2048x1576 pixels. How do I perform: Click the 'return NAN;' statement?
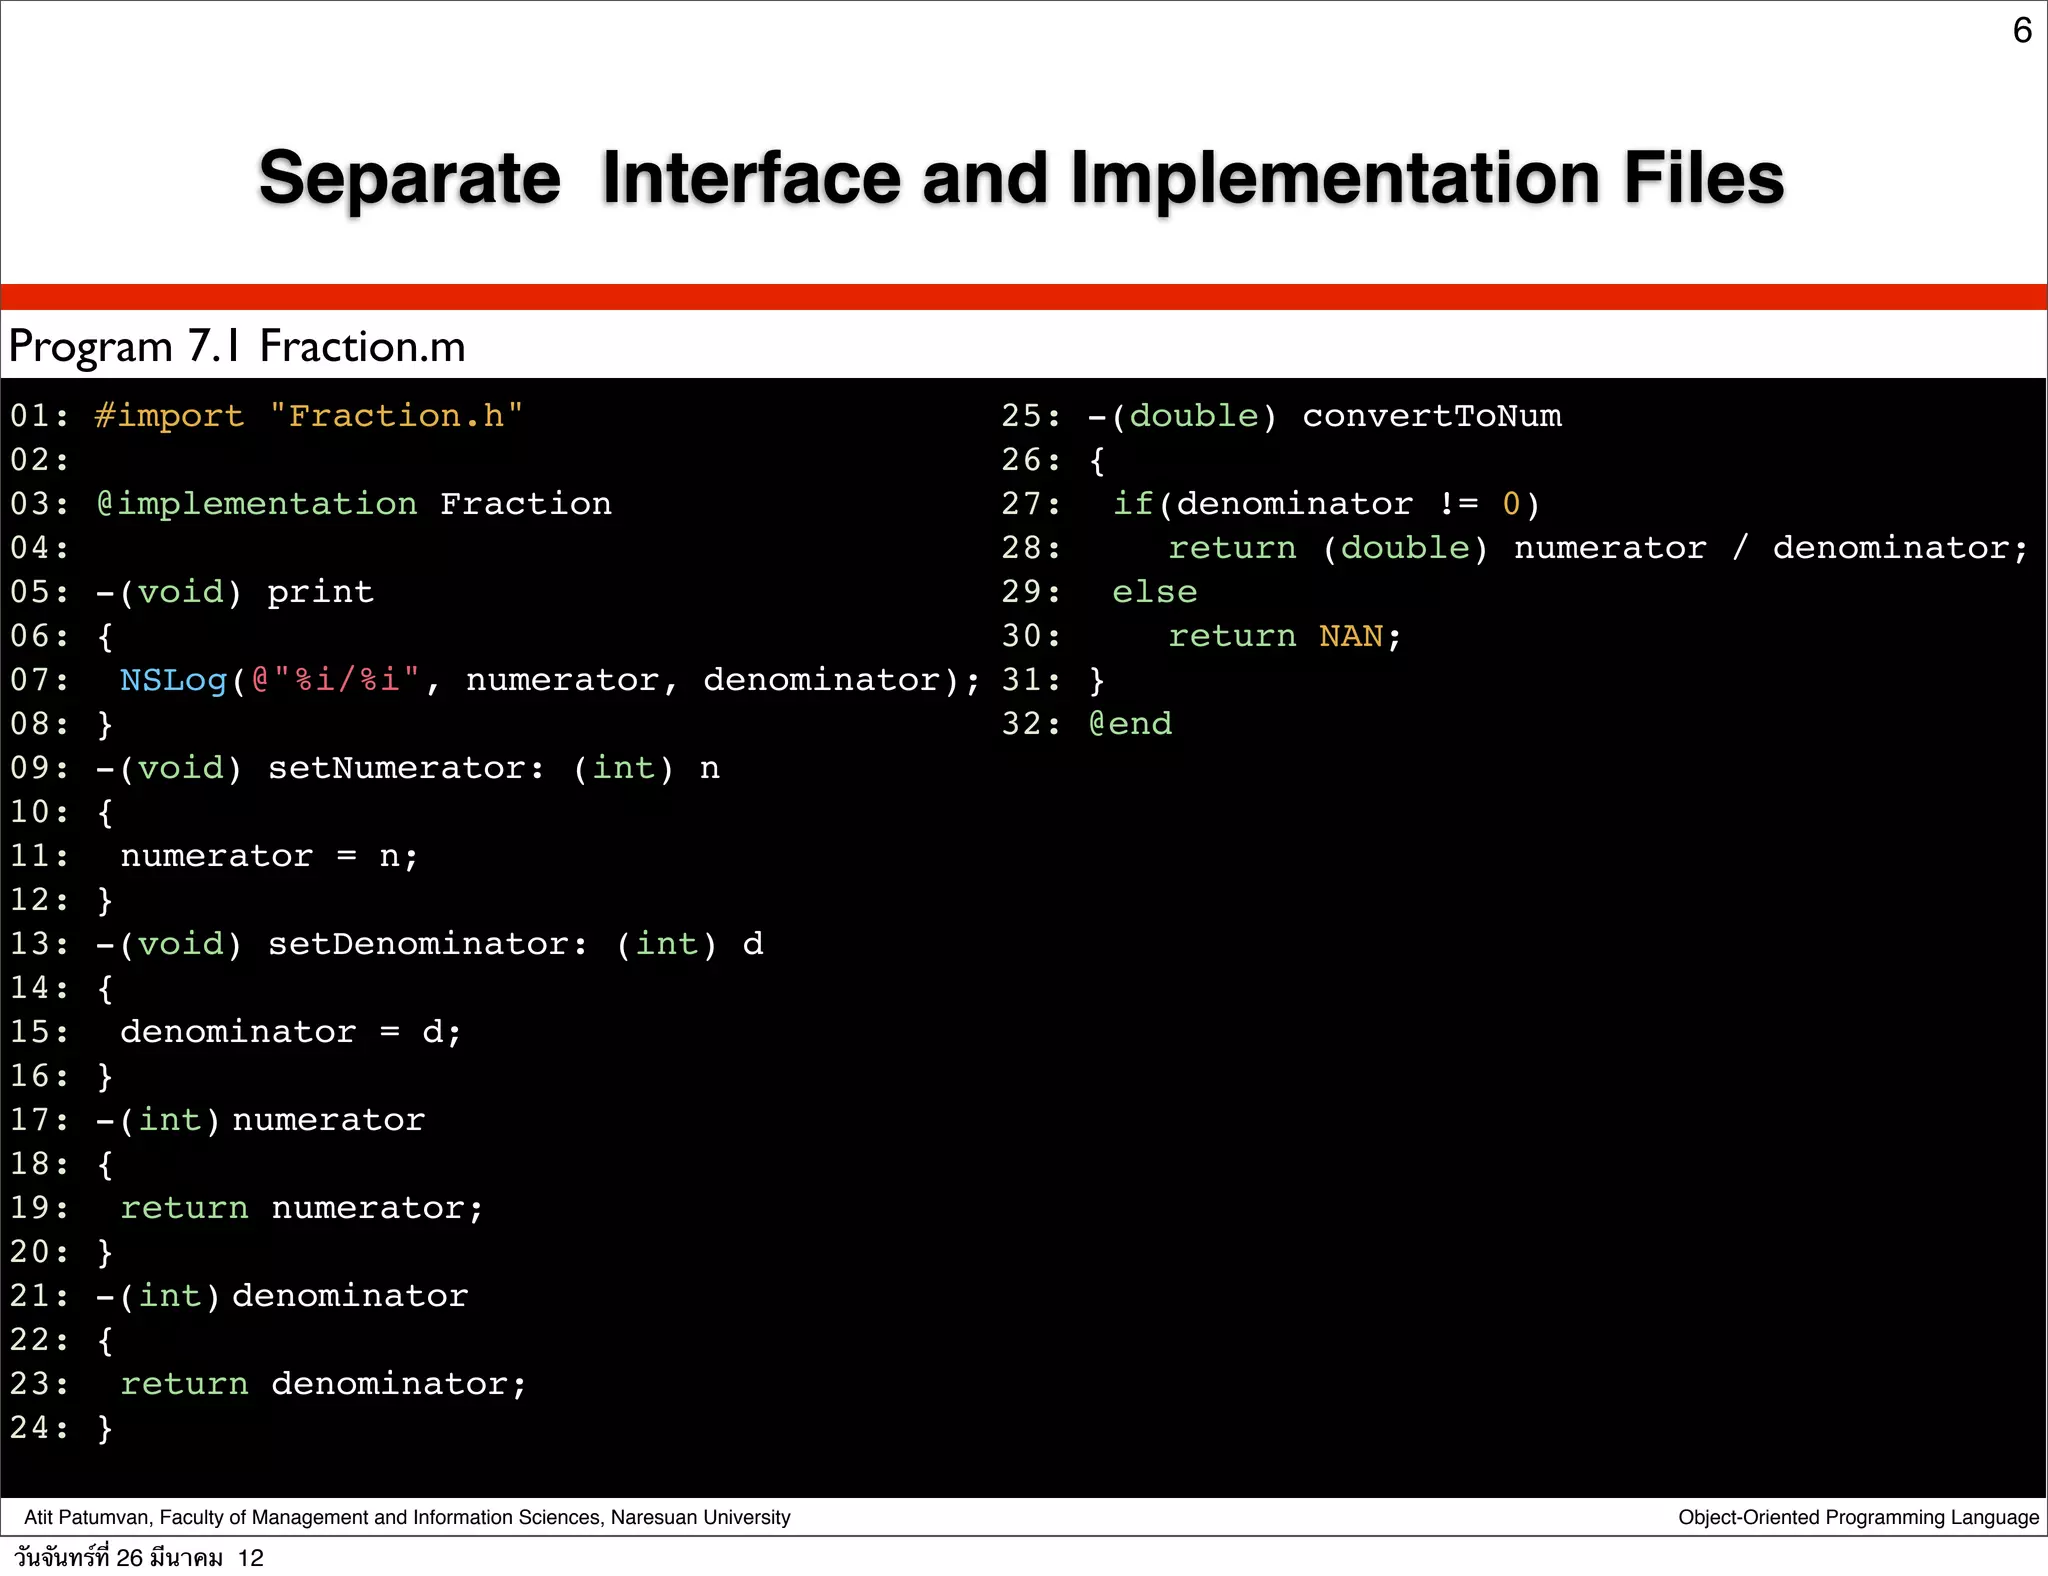(1284, 636)
